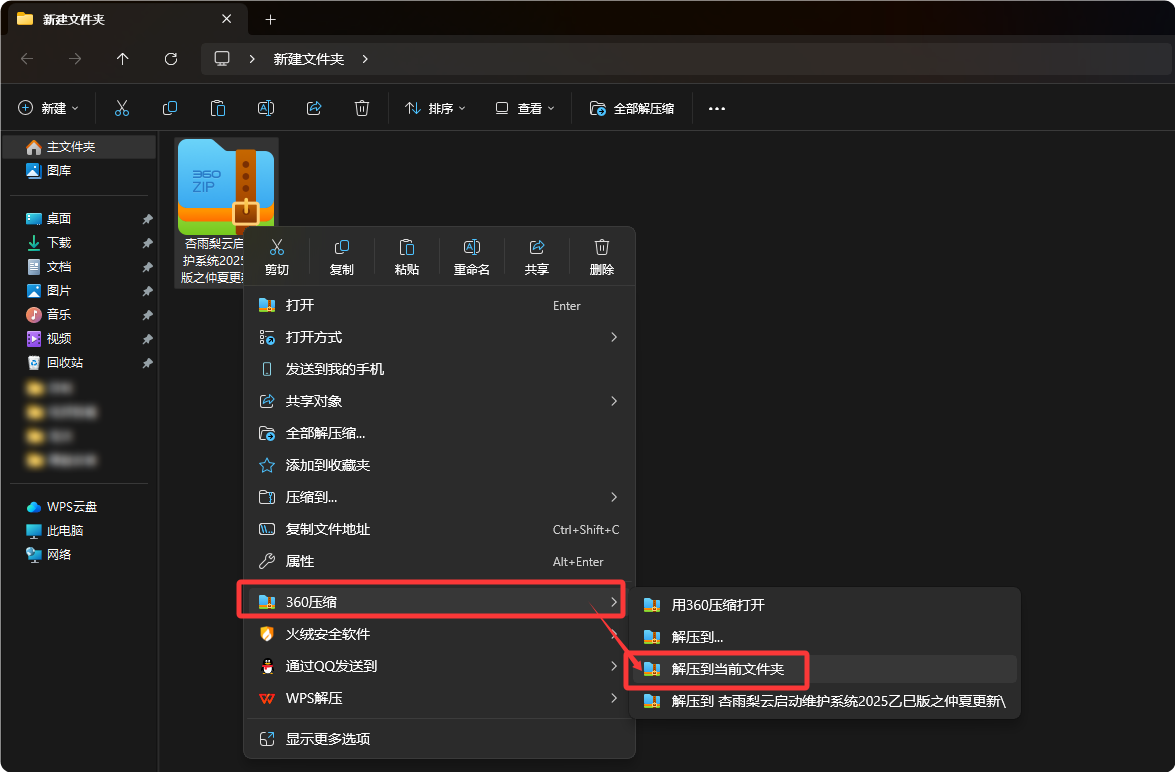The height and width of the screenshot is (772, 1175).
Task: Go back with the left arrow button
Action: [x=27, y=58]
